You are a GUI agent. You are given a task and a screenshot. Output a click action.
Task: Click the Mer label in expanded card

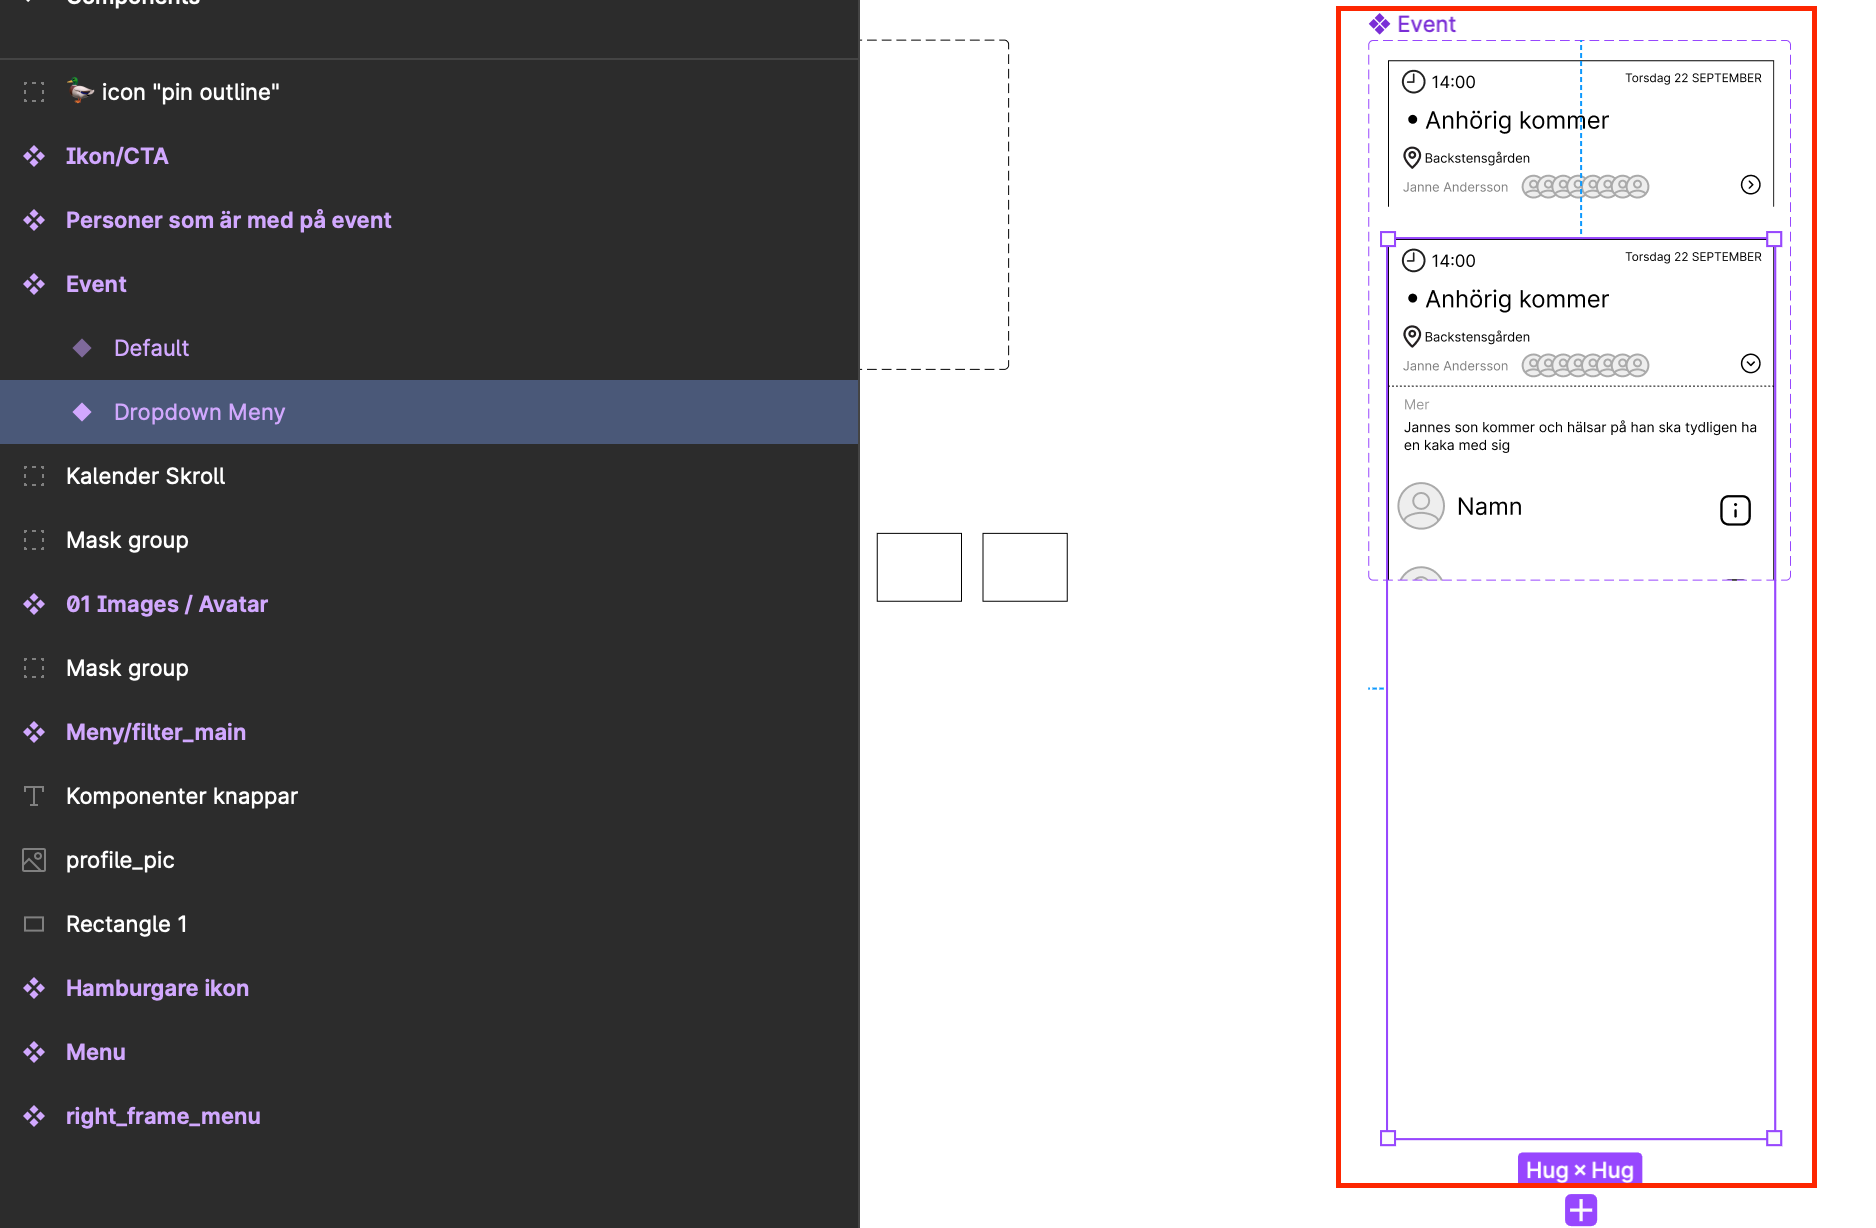(x=1416, y=405)
